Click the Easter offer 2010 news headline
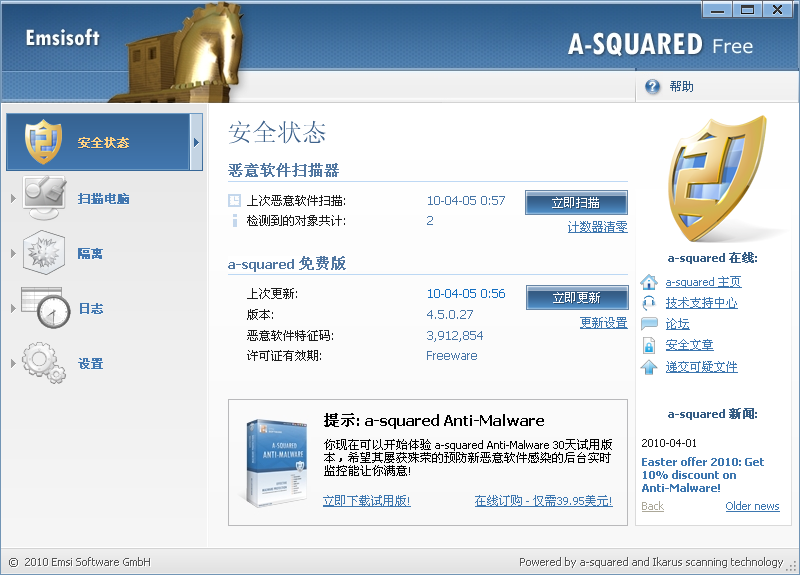Screen dimensions: 800x575 [703, 474]
